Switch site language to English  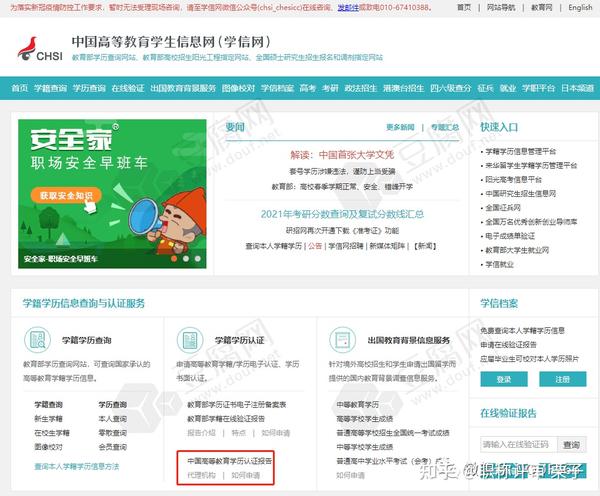[580, 7]
